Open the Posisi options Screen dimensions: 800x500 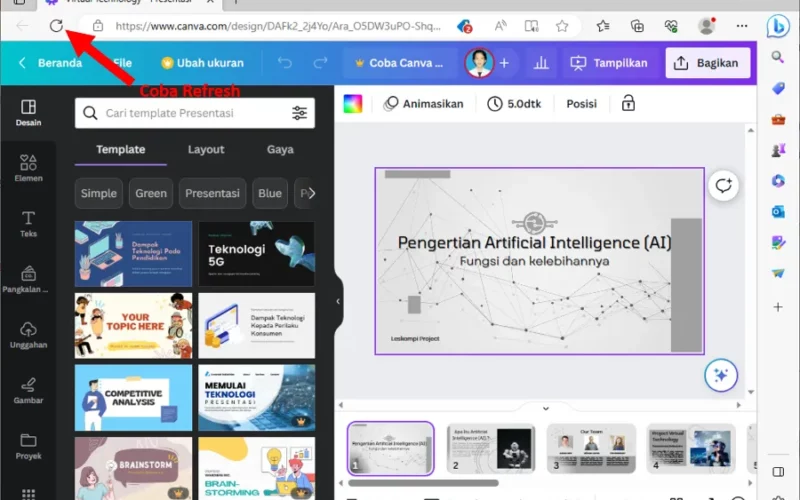pyautogui.click(x=581, y=104)
